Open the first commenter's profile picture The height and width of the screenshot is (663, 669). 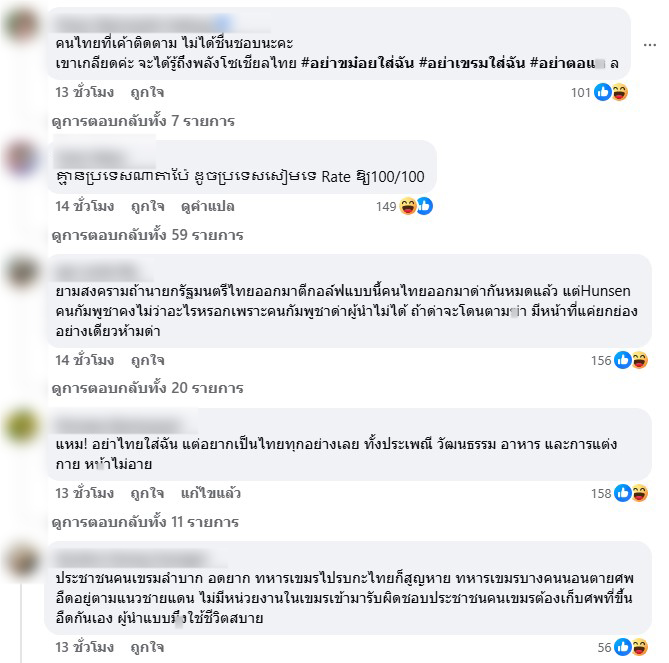21,25
